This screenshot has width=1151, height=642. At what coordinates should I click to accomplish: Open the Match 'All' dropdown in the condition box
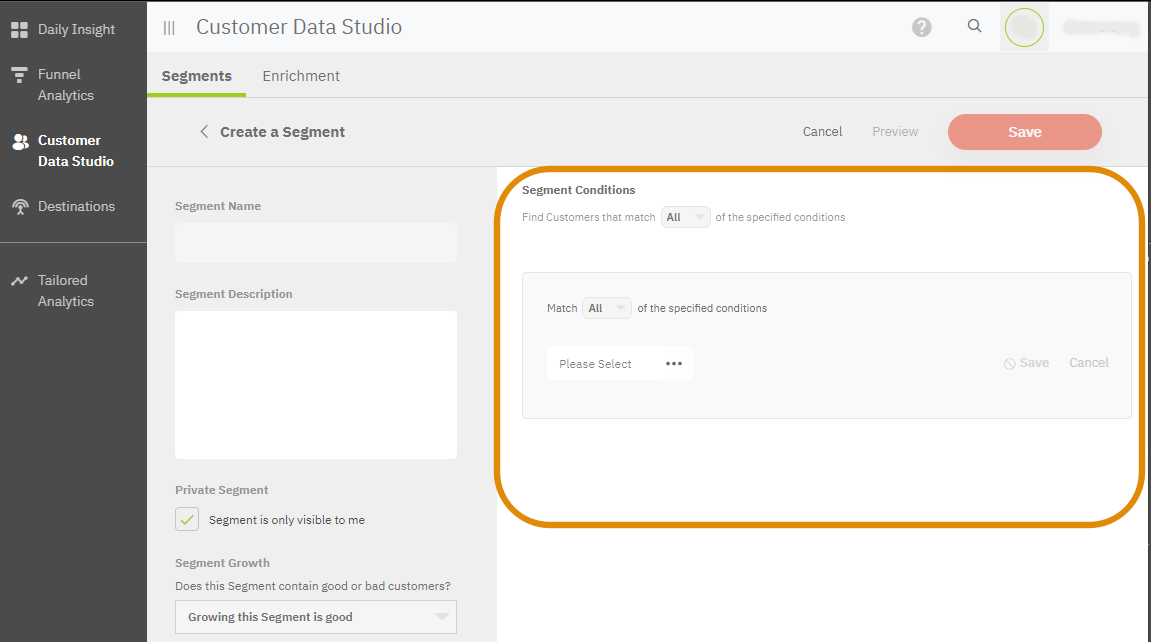(606, 308)
